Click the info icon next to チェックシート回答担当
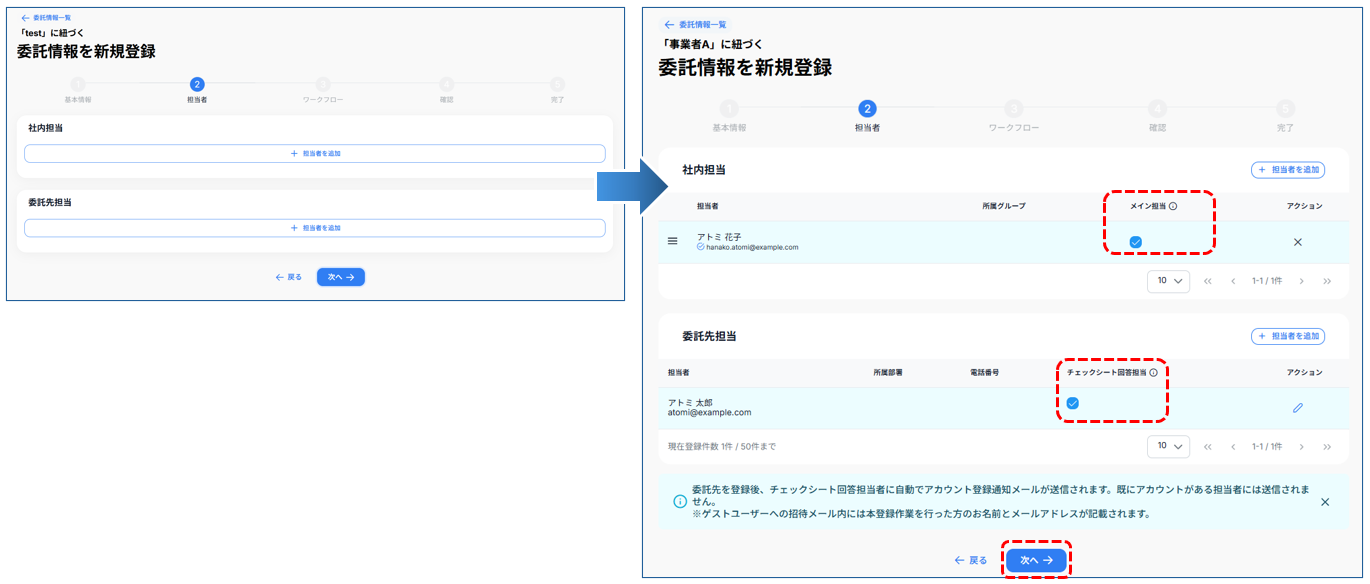1370x584 pixels. pyautogui.click(x=1153, y=373)
